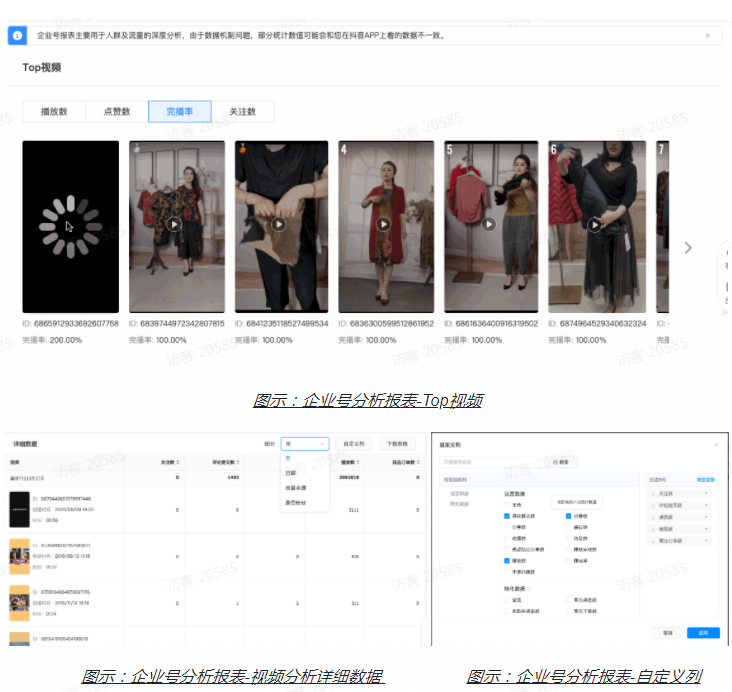Focus the column name search field in the dialog
Viewport: 732px width, 692px height.
click(494, 462)
